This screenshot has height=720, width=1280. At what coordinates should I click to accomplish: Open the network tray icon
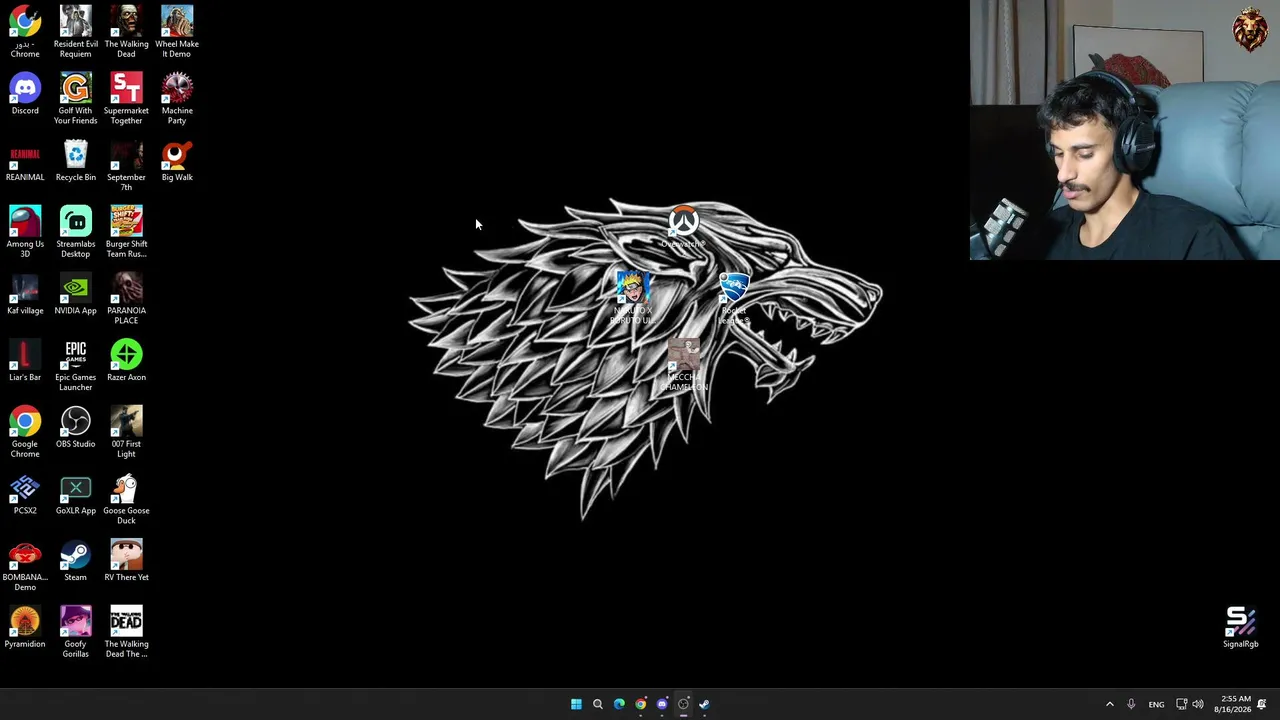[x=1181, y=704]
